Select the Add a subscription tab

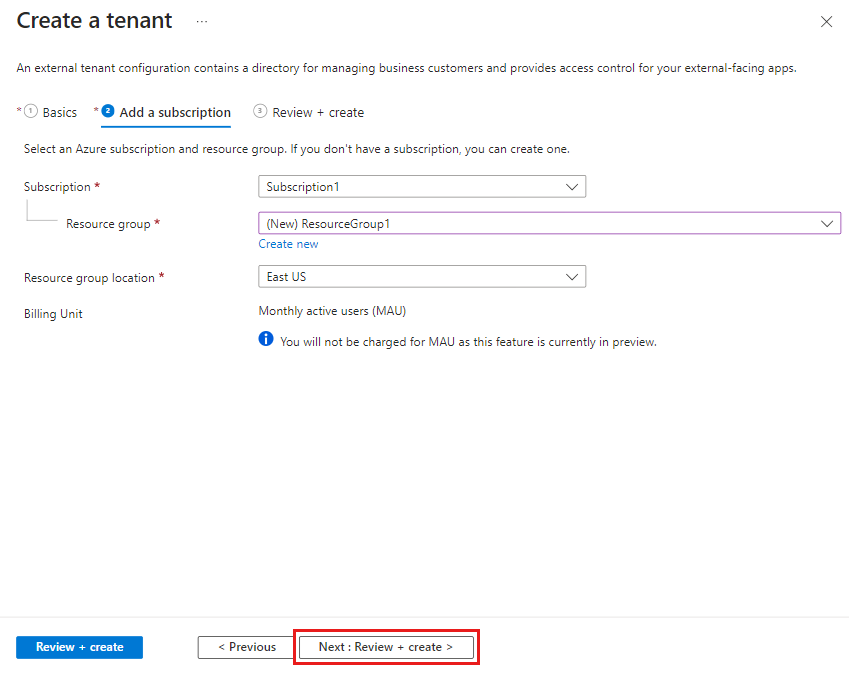click(175, 113)
